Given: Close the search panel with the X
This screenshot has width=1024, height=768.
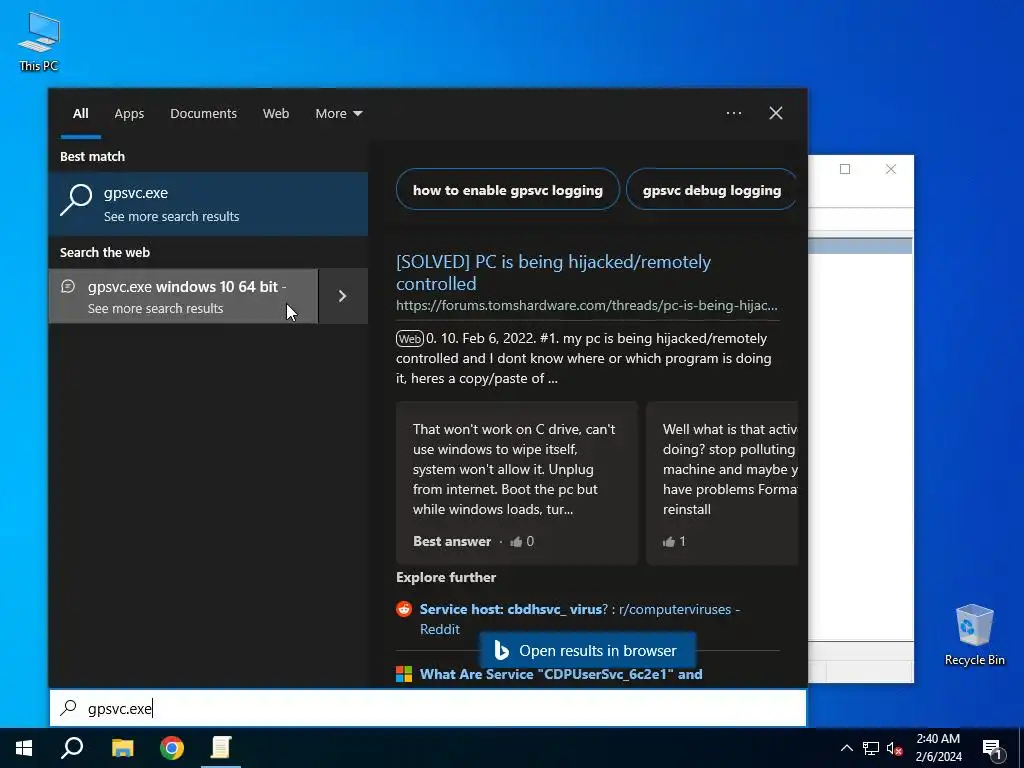Looking at the screenshot, I should pyautogui.click(x=776, y=113).
